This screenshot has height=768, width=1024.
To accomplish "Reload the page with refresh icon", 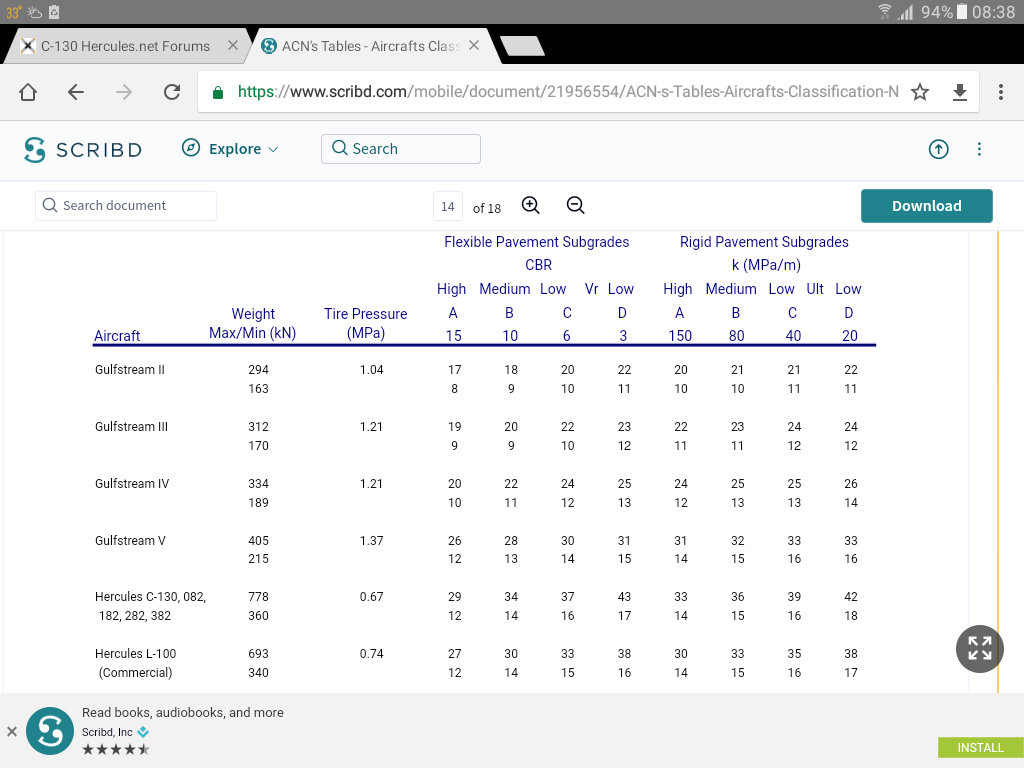I will (172, 92).
